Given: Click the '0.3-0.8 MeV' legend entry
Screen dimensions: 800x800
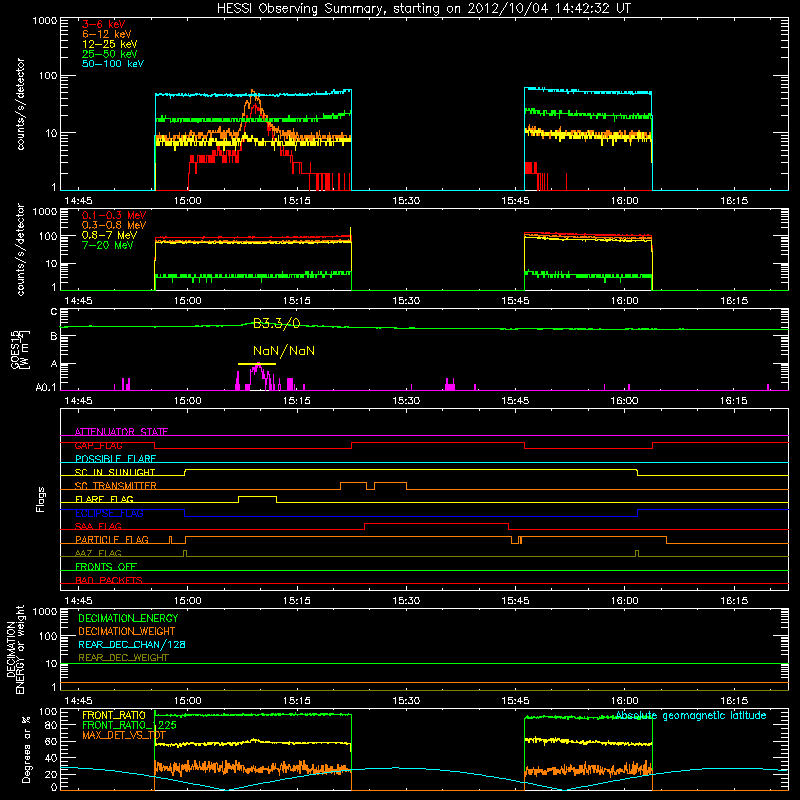Looking at the screenshot, I should (114, 225).
